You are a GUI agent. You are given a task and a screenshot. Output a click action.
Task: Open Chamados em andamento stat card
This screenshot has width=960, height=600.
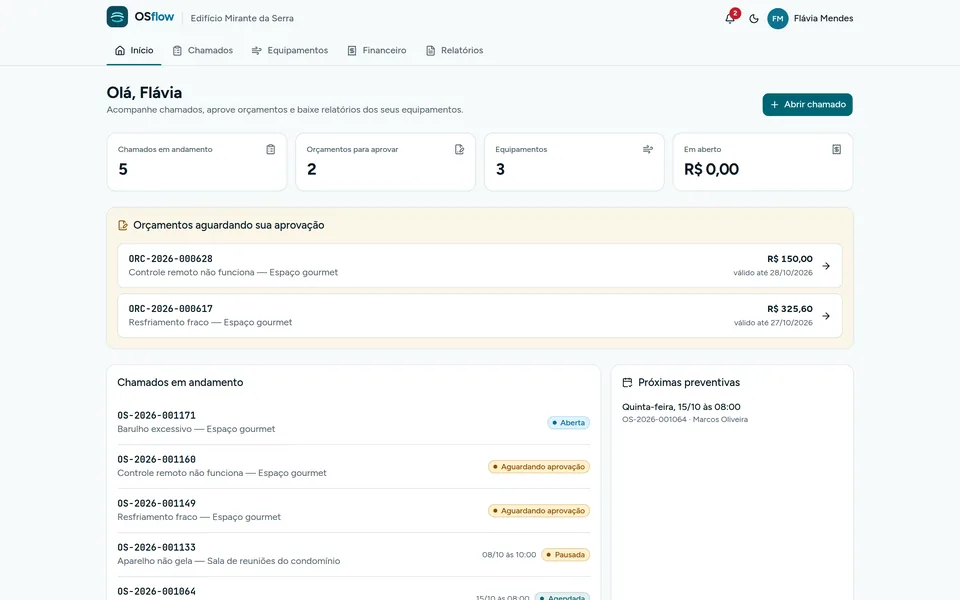[197, 162]
